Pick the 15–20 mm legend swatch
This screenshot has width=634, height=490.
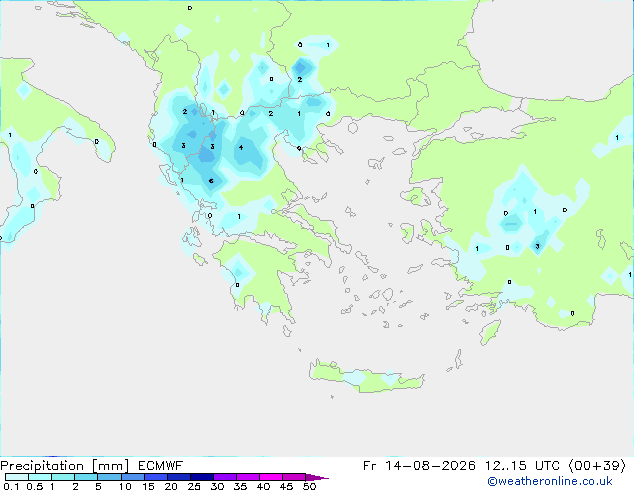(x=156, y=477)
